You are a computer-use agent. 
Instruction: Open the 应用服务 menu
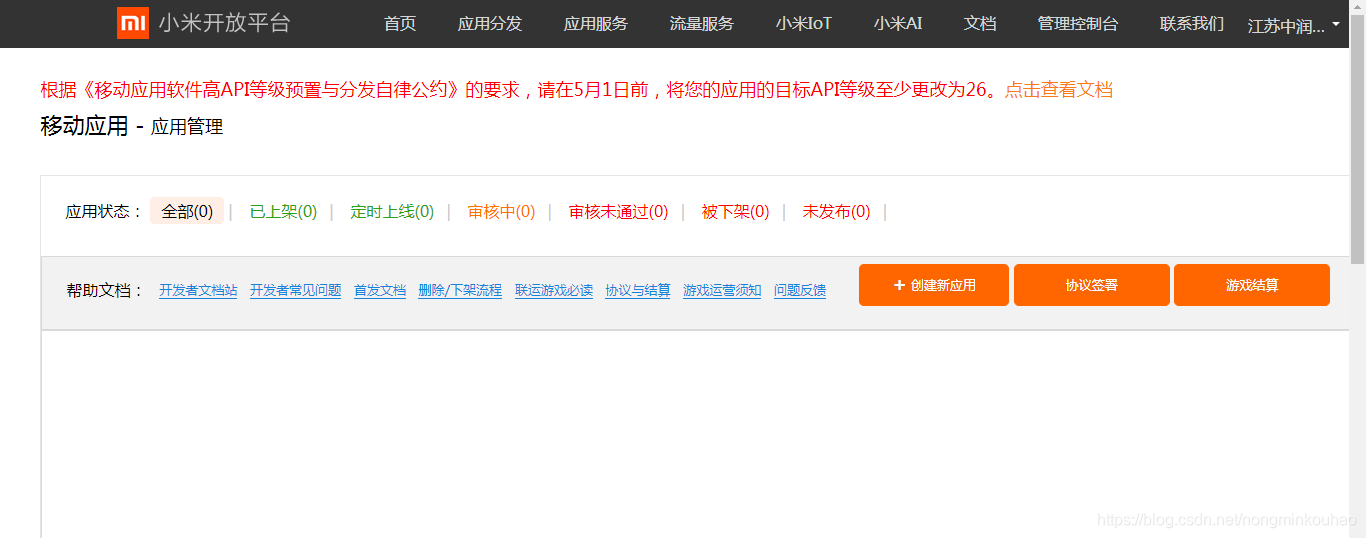point(596,24)
